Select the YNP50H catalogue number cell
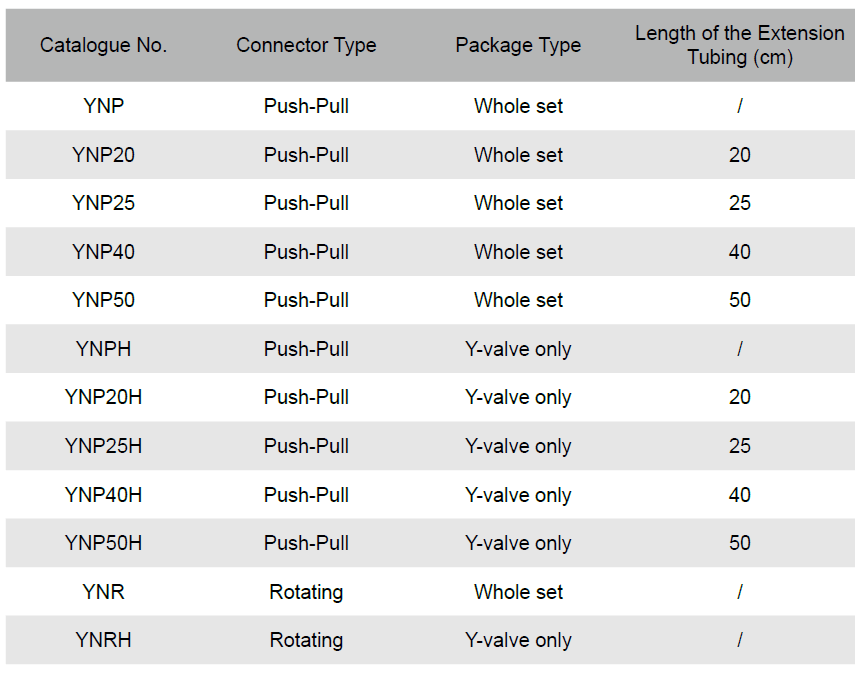This screenshot has height=673, width=861. click(x=103, y=543)
